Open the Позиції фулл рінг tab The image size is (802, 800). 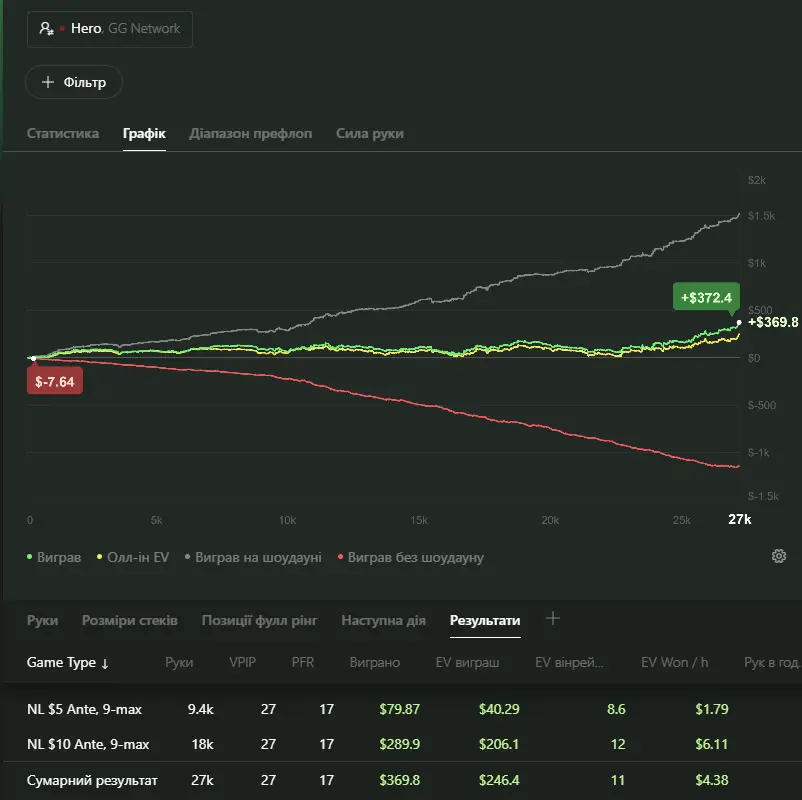pyautogui.click(x=259, y=620)
